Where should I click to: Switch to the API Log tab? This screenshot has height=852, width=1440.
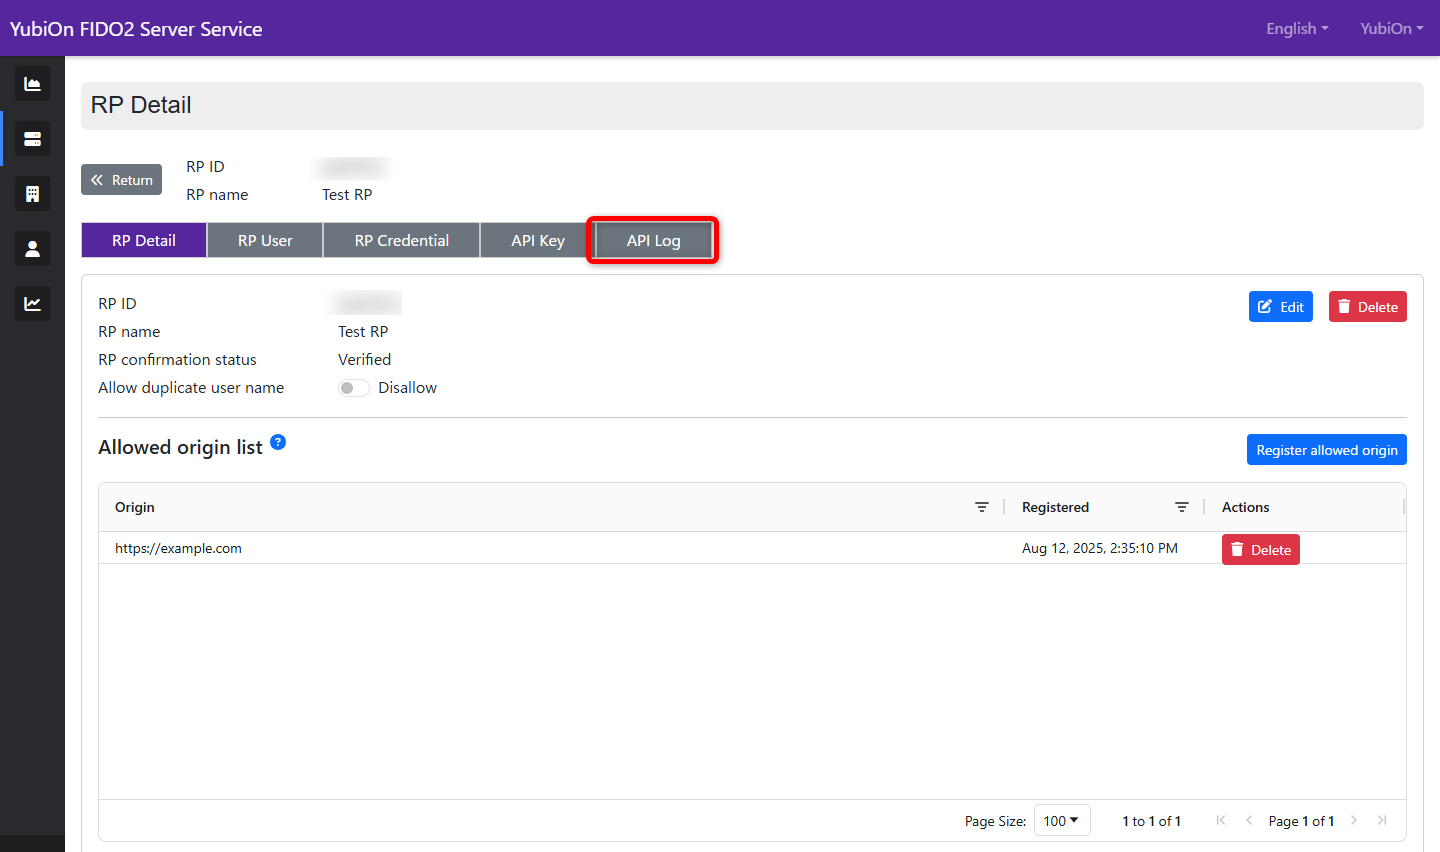654,240
